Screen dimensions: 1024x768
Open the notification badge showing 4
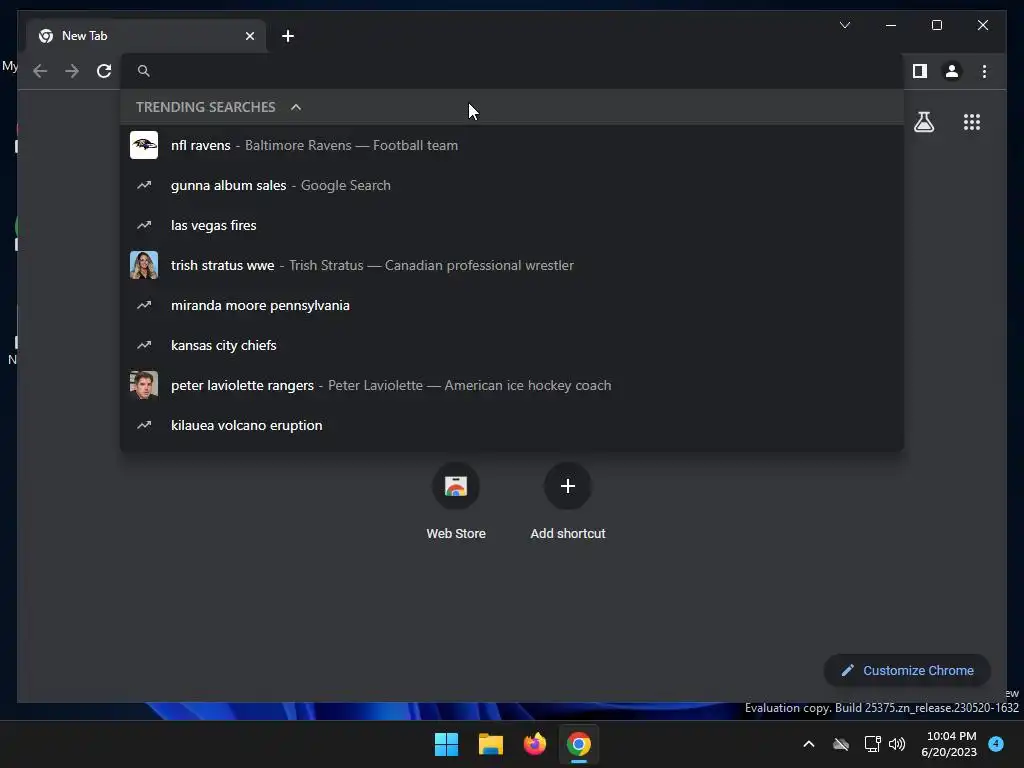996,743
